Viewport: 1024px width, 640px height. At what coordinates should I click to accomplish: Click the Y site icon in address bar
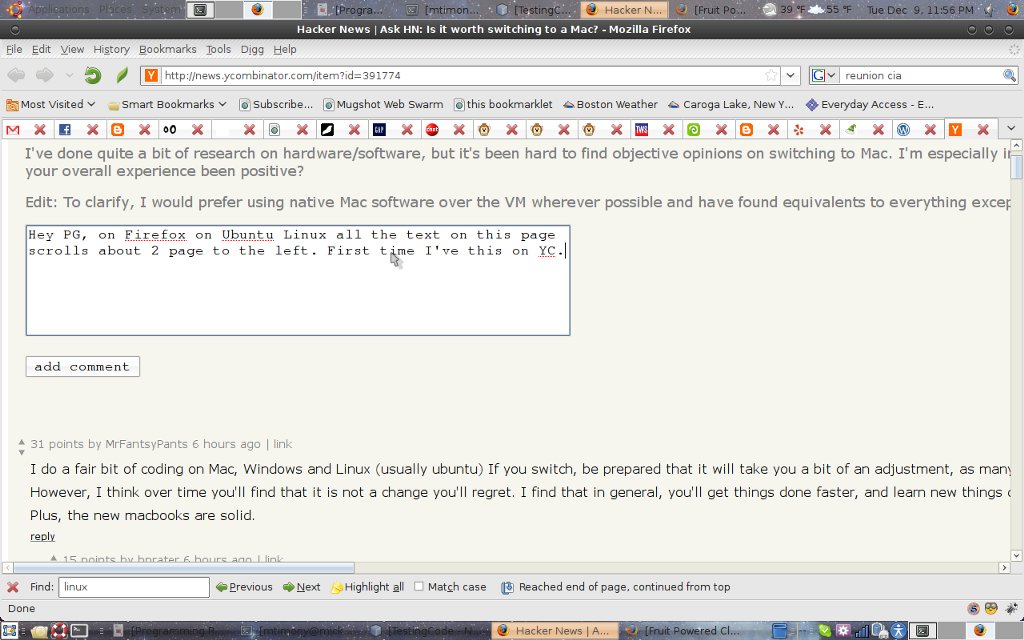pyautogui.click(x=151, y=75)
